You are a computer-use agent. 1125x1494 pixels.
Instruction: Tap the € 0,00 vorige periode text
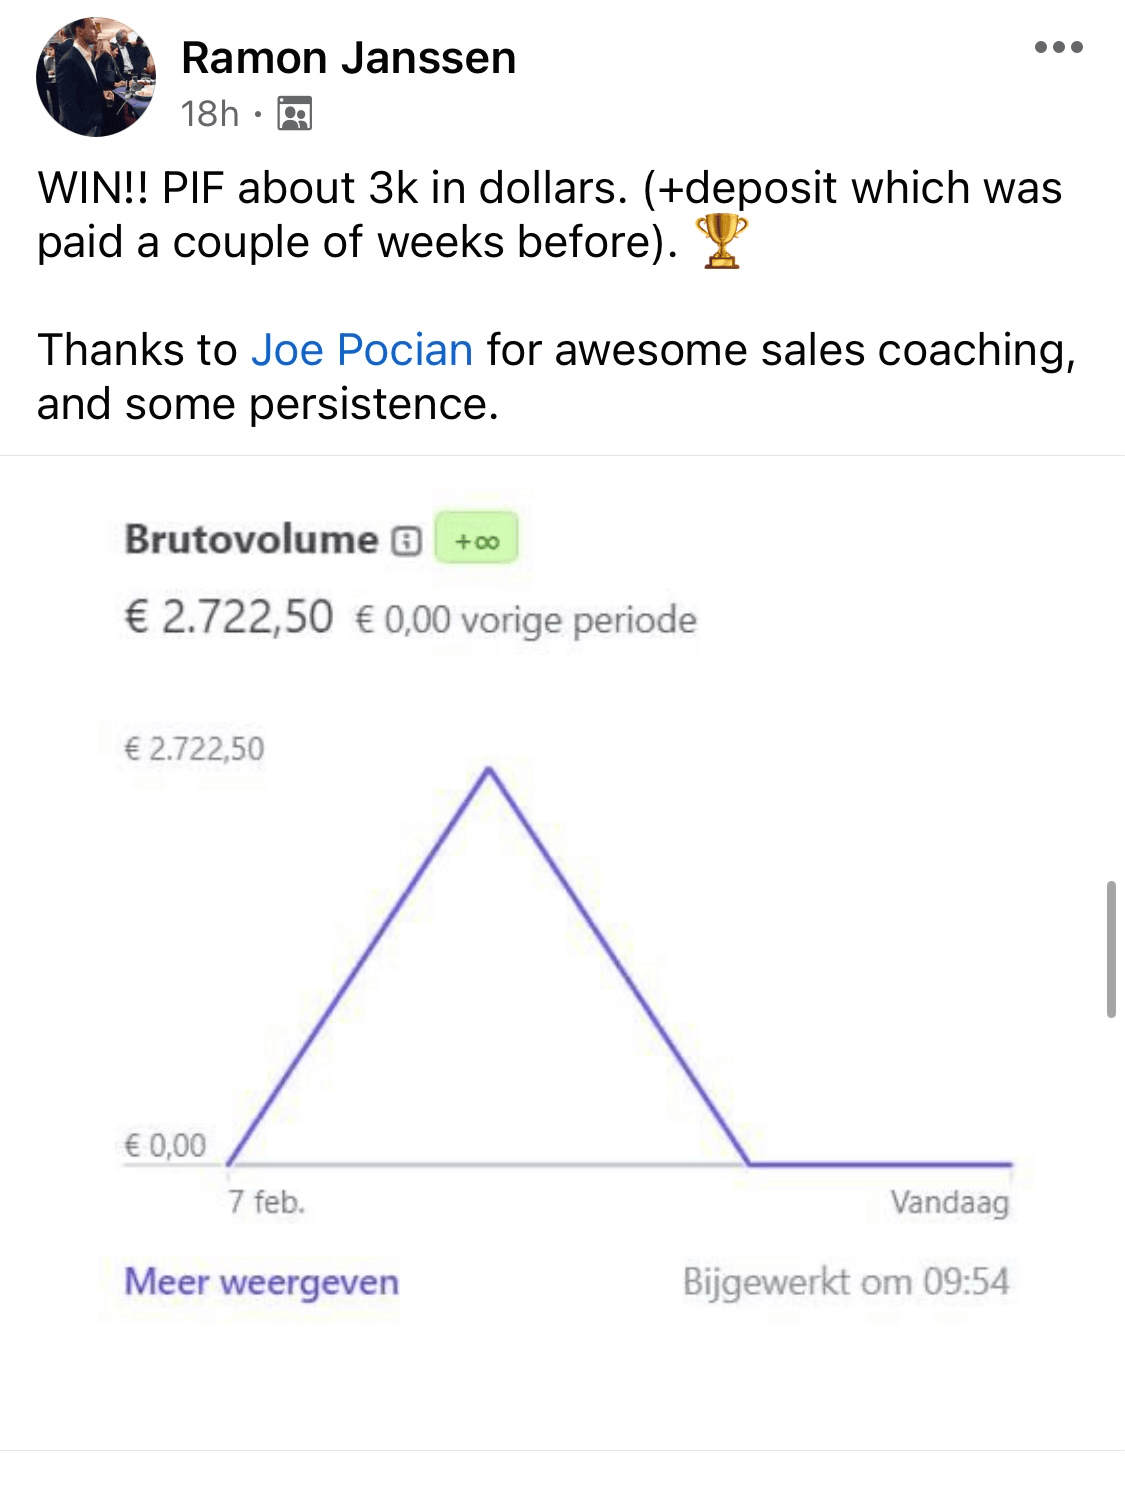point(526,620)
